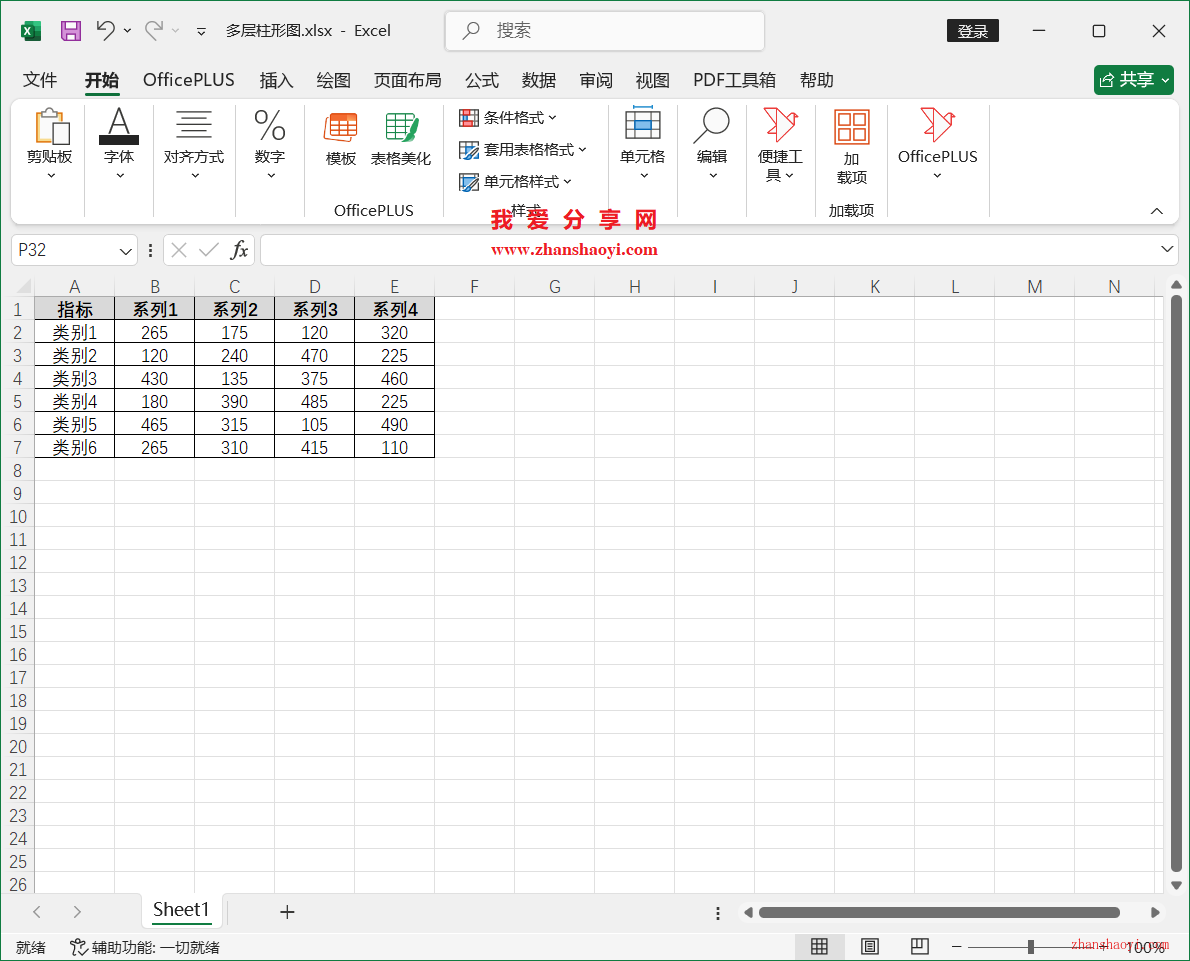Screen dimensions: 1190x961
Task: Open Customize Quick Access Toolbar dropdown
Action: 201,31
